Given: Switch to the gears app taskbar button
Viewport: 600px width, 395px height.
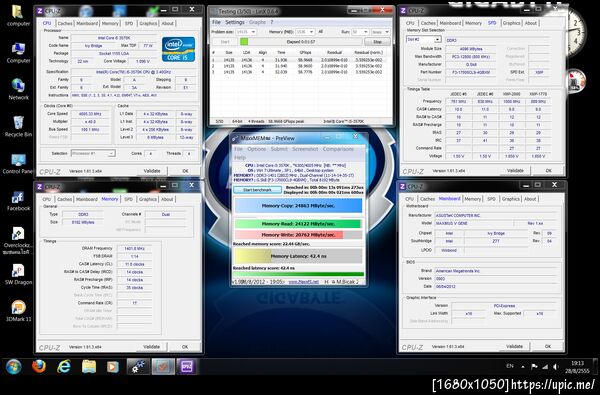Looking at the screenshot, I should click(x=138, y=367).
